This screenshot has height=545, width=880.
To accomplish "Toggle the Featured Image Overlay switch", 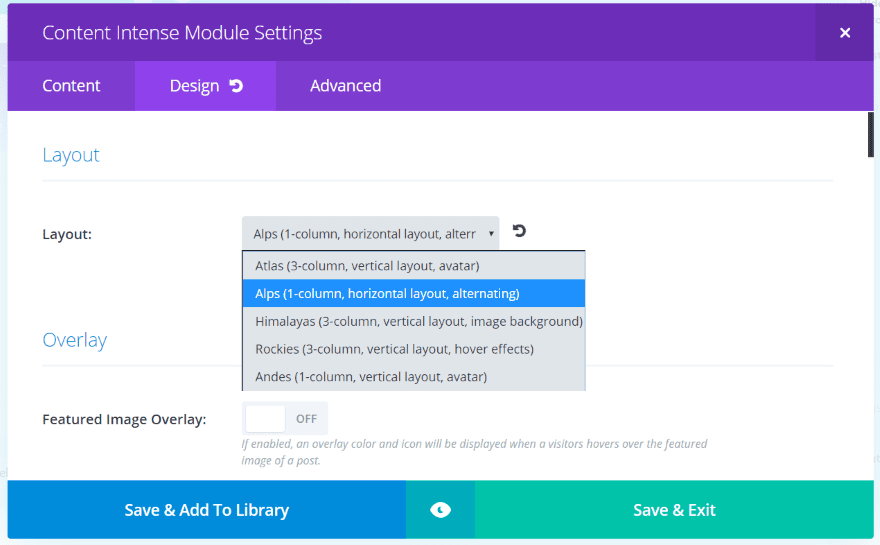I will click(x=284, y=419).
